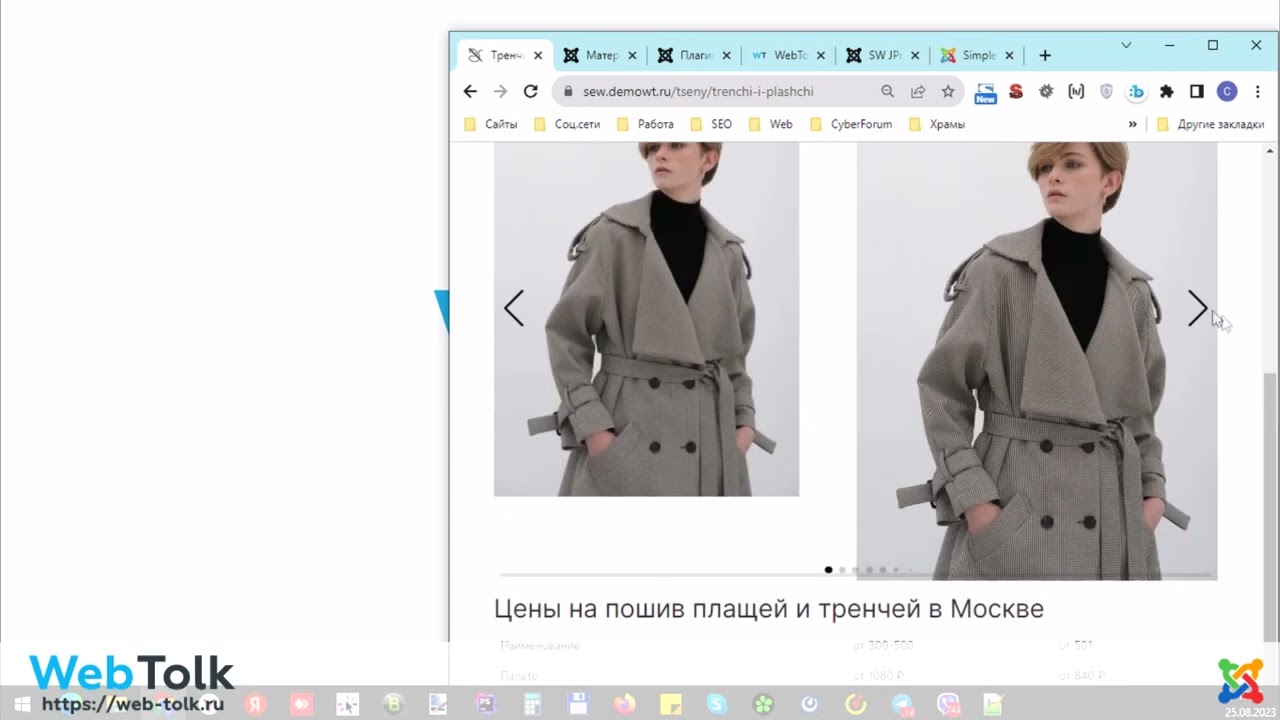
Task: Close the 'Simple' tab
Action: point(1009,55)
